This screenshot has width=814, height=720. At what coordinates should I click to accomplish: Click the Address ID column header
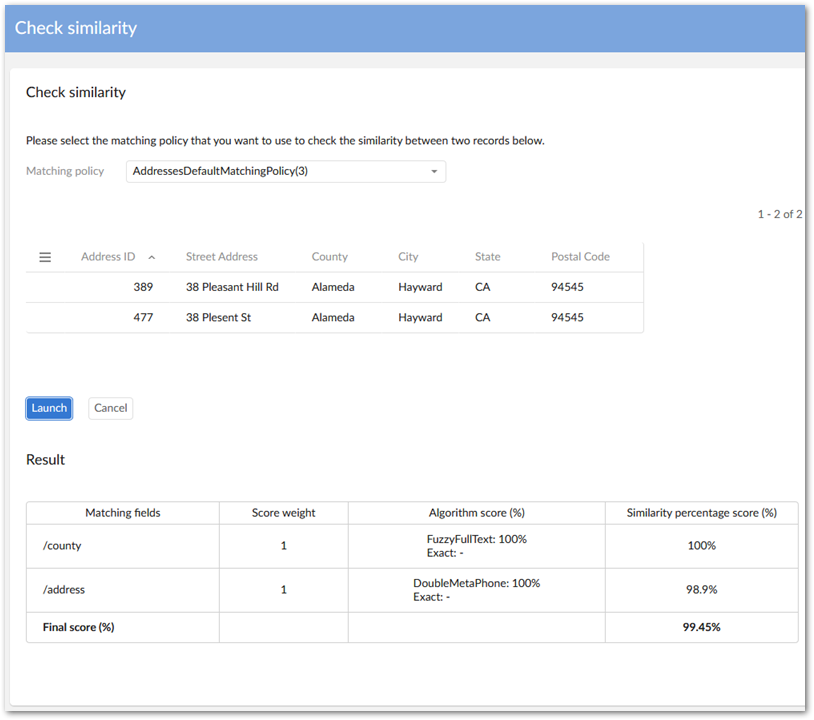click(108, 257)
